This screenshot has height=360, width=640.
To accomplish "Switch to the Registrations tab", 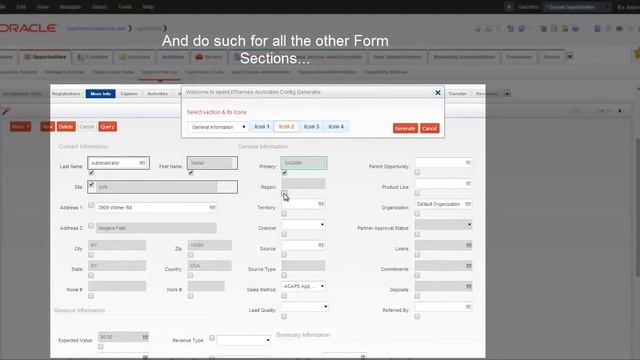I will (x=66, y=93).
